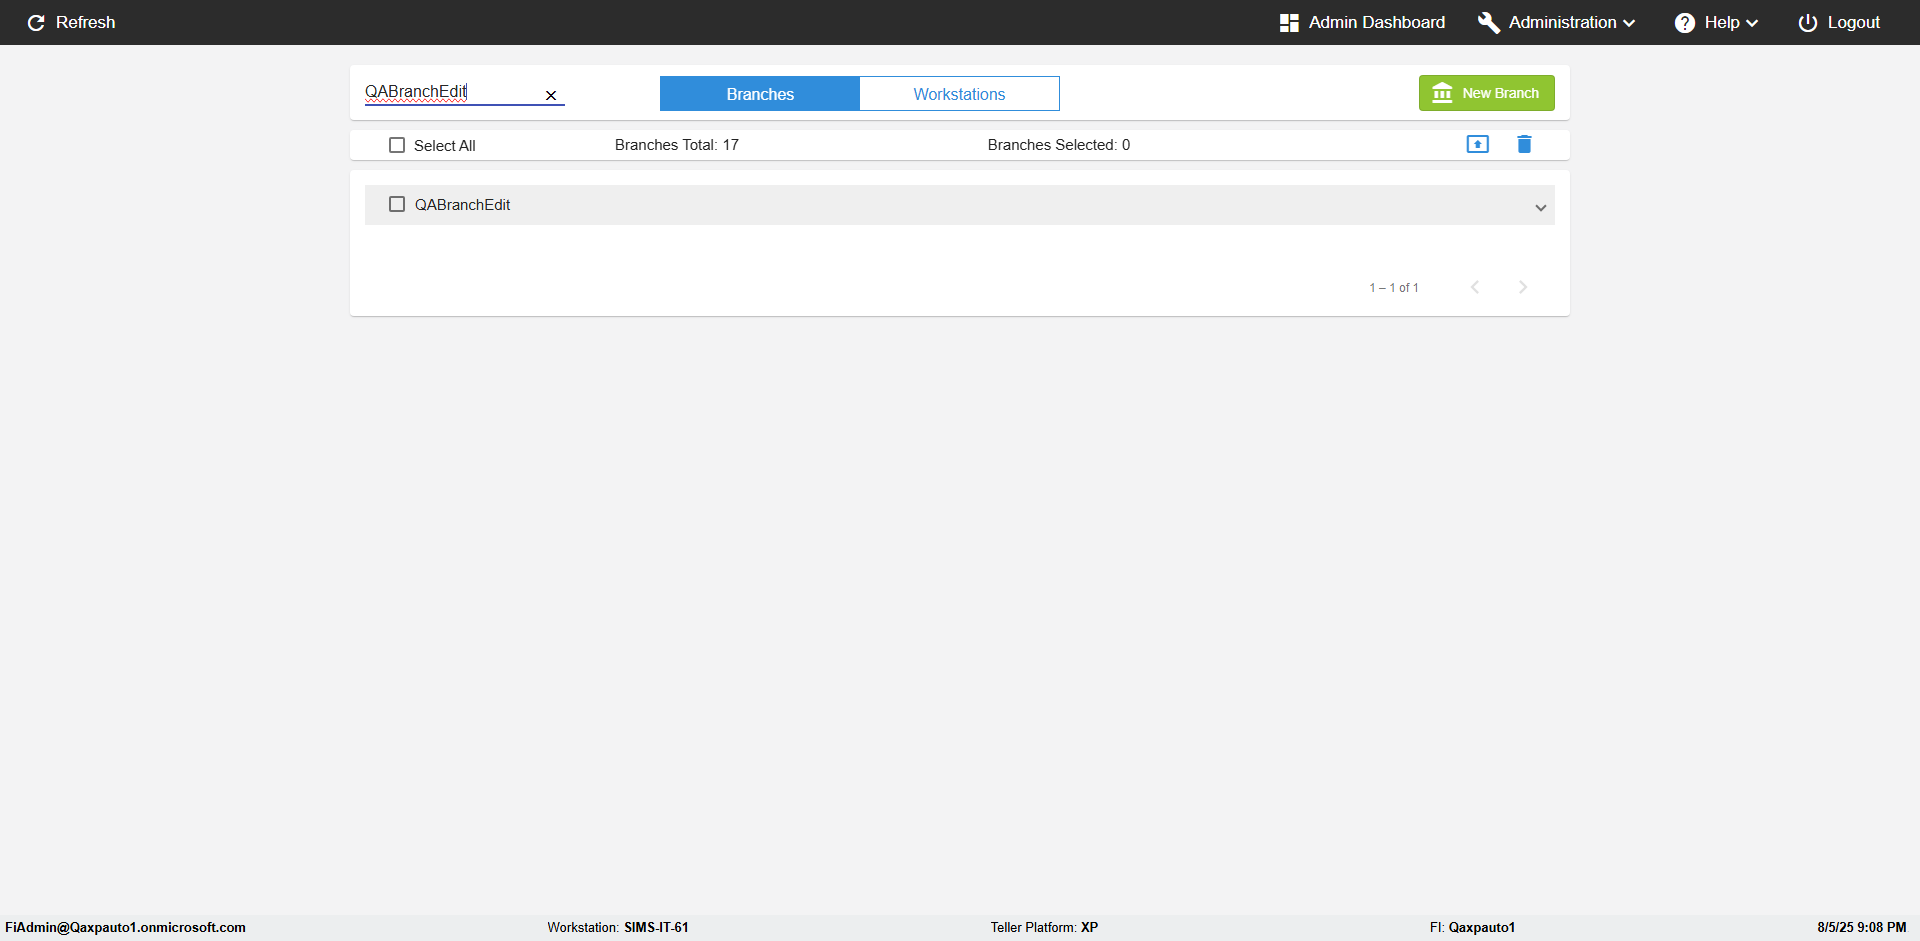Click the Logout text

click(x=1854, y=22)
